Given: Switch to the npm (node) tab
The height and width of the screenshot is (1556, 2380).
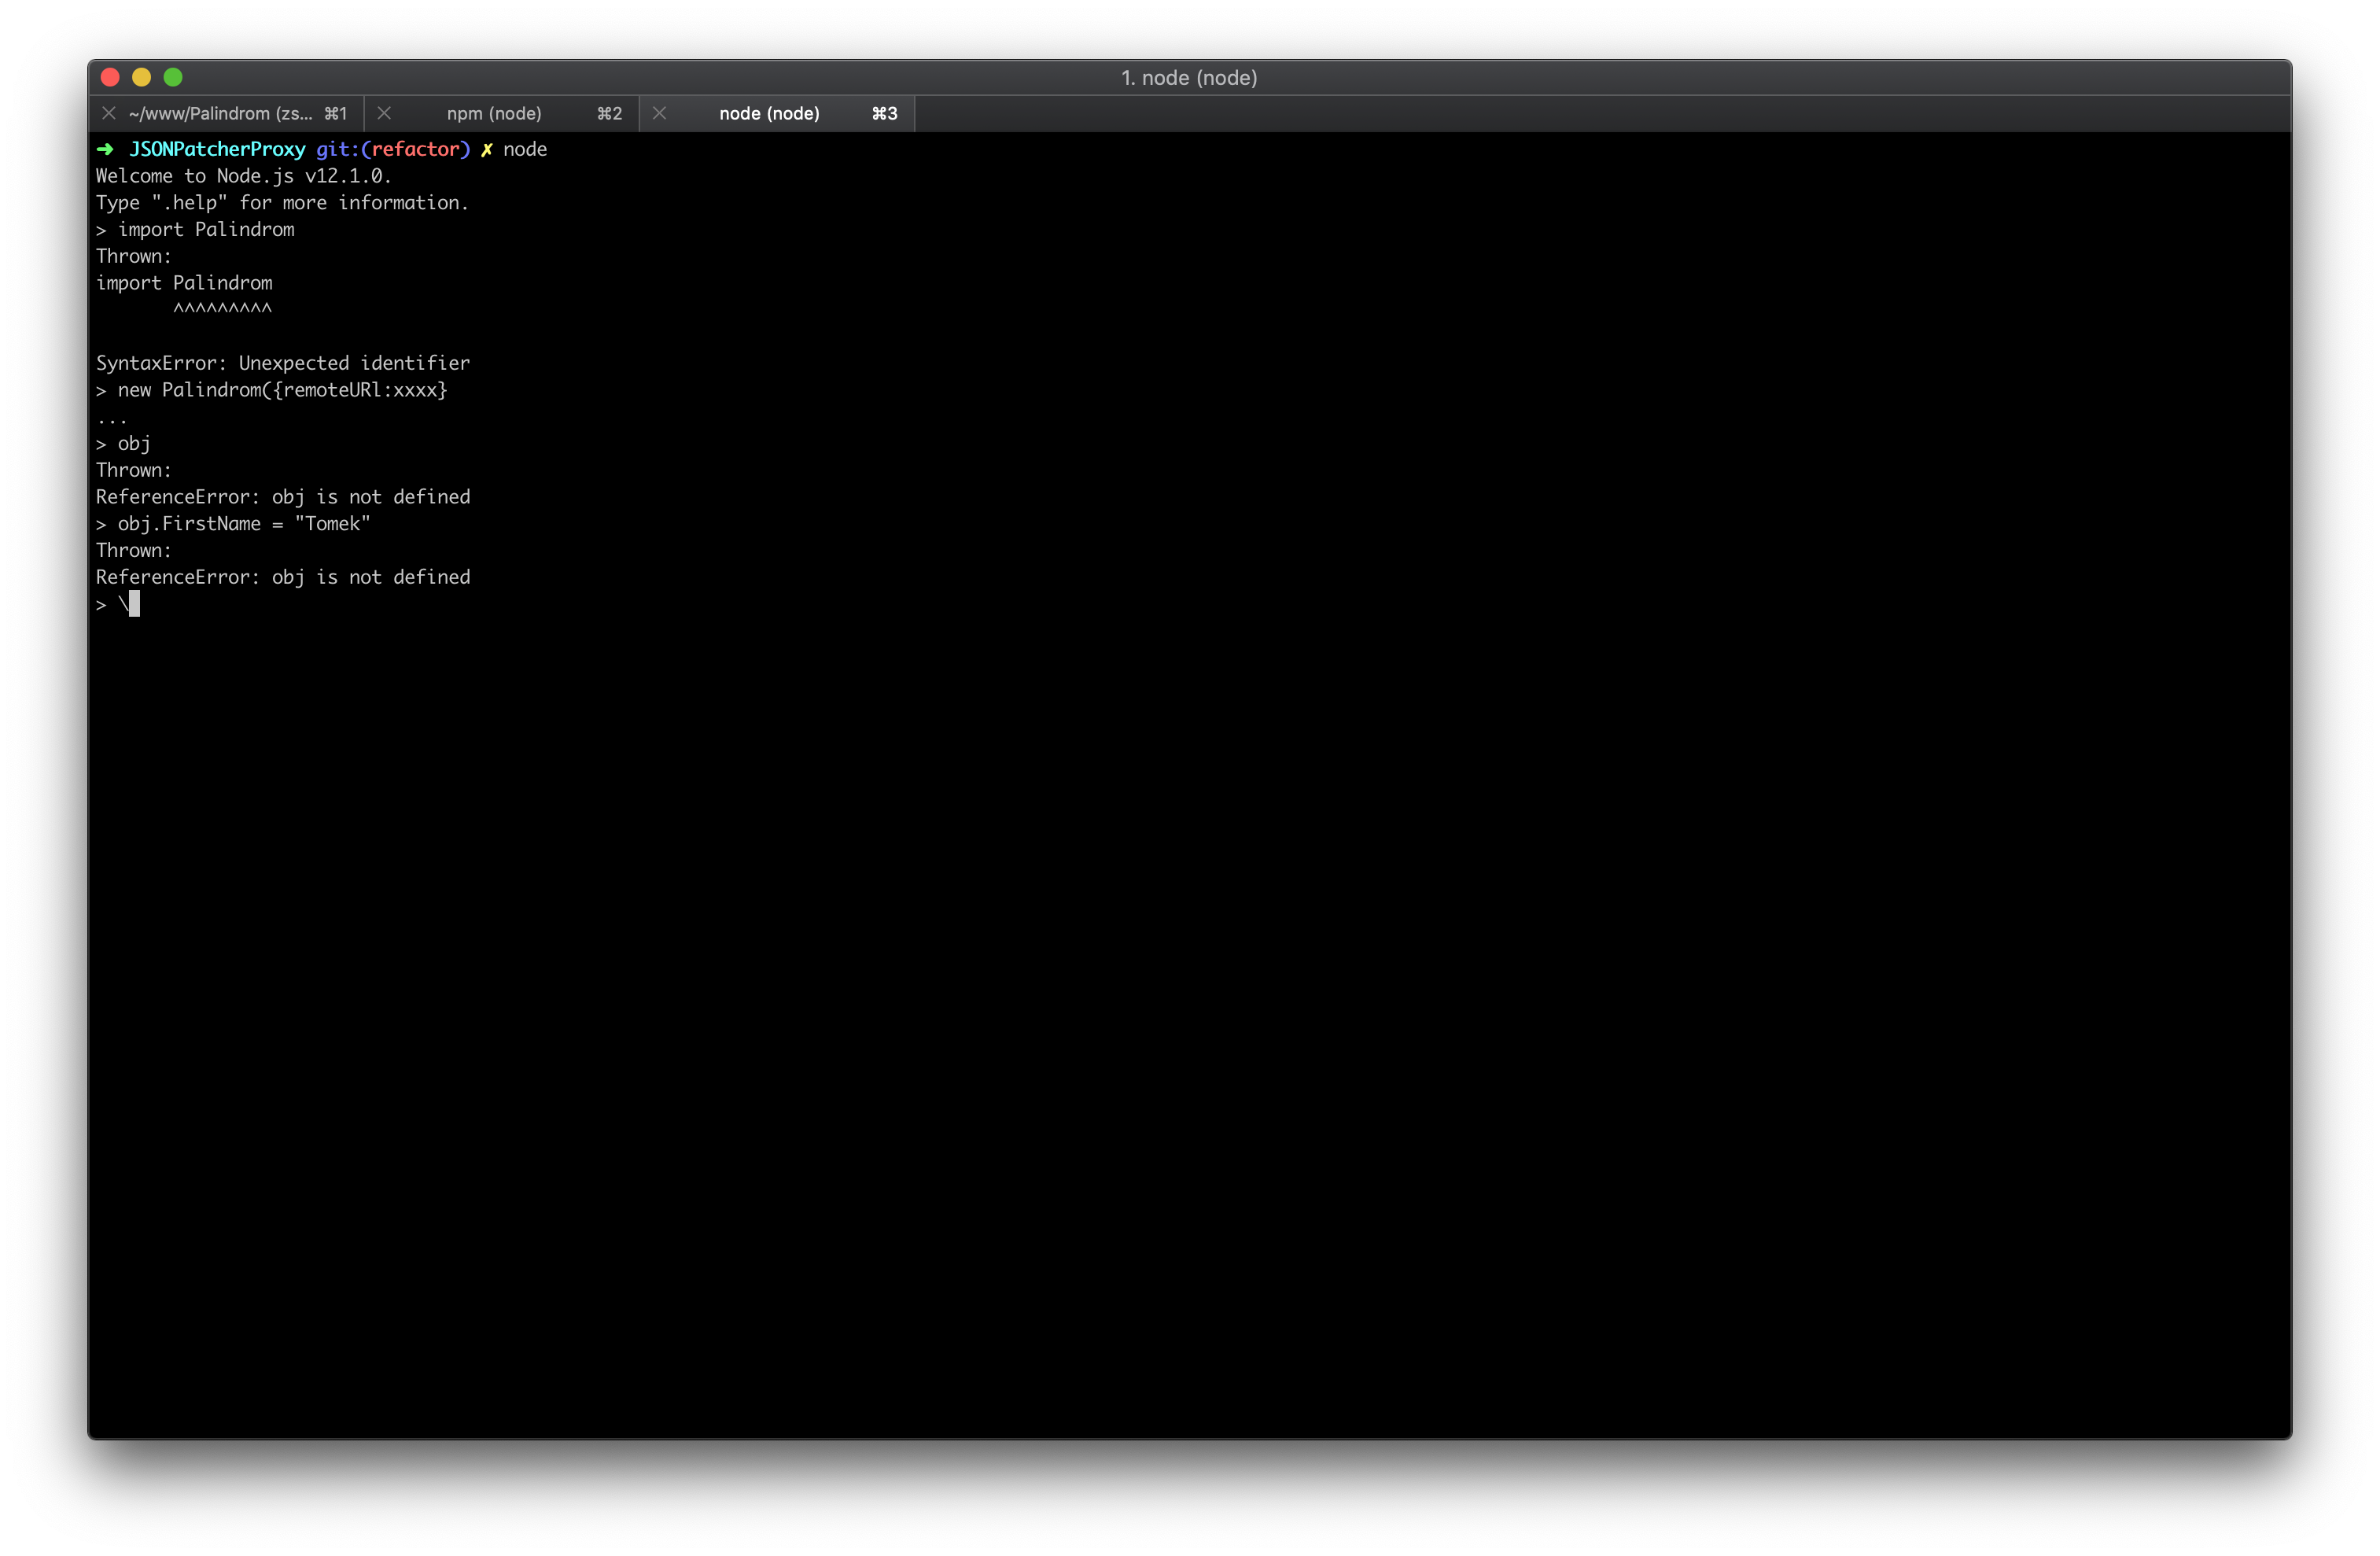Looking at the screenshot, I should 494,113.
